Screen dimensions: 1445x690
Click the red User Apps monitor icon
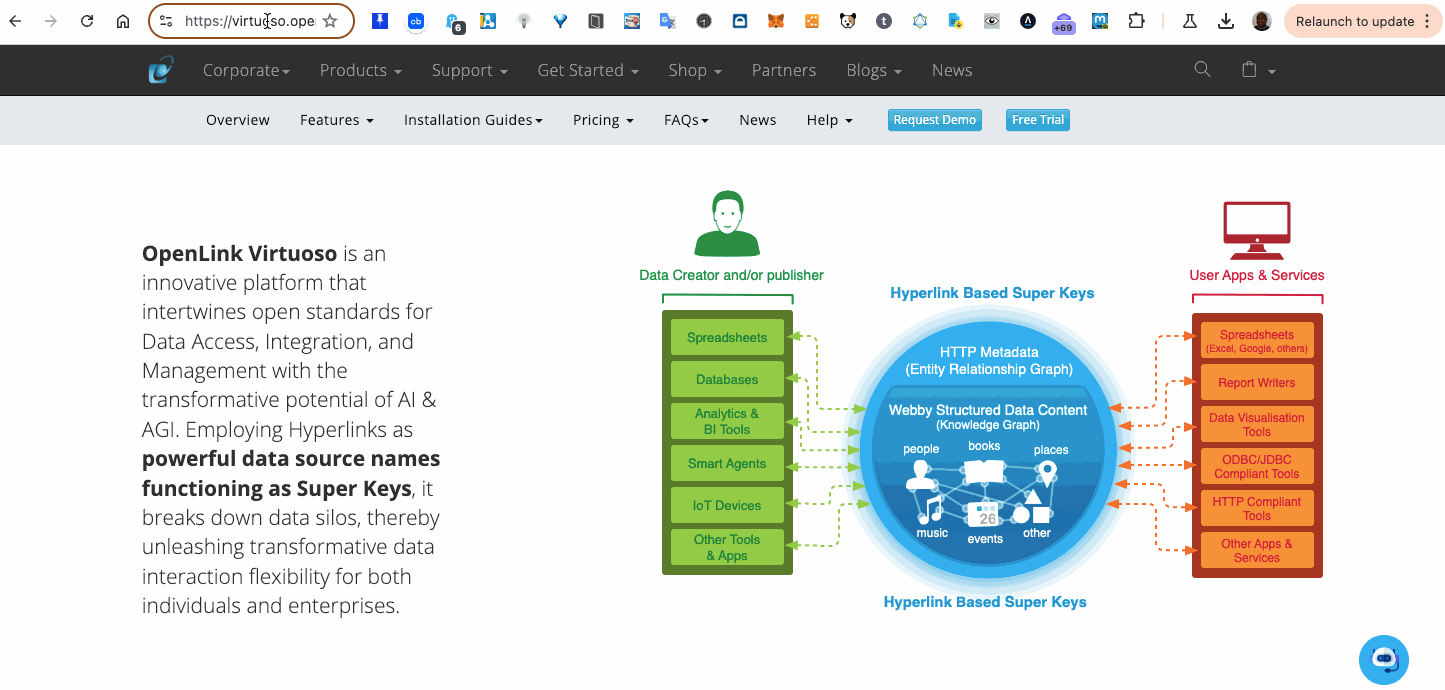coord(1257,230)
